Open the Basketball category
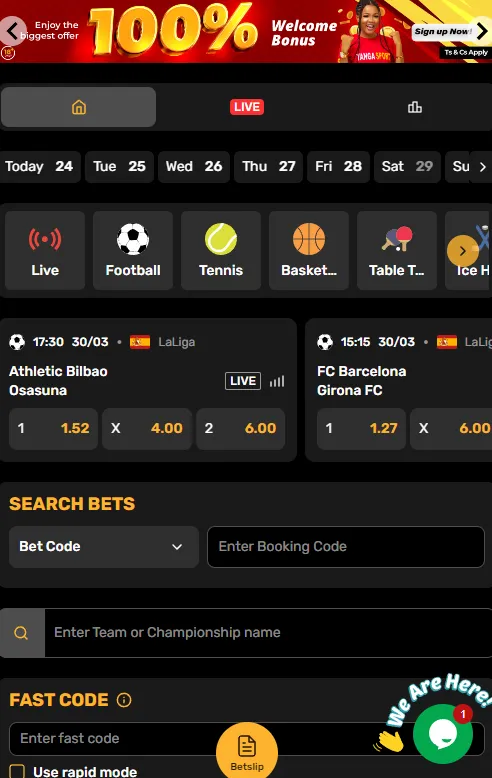492x778 pixels. 309,250
